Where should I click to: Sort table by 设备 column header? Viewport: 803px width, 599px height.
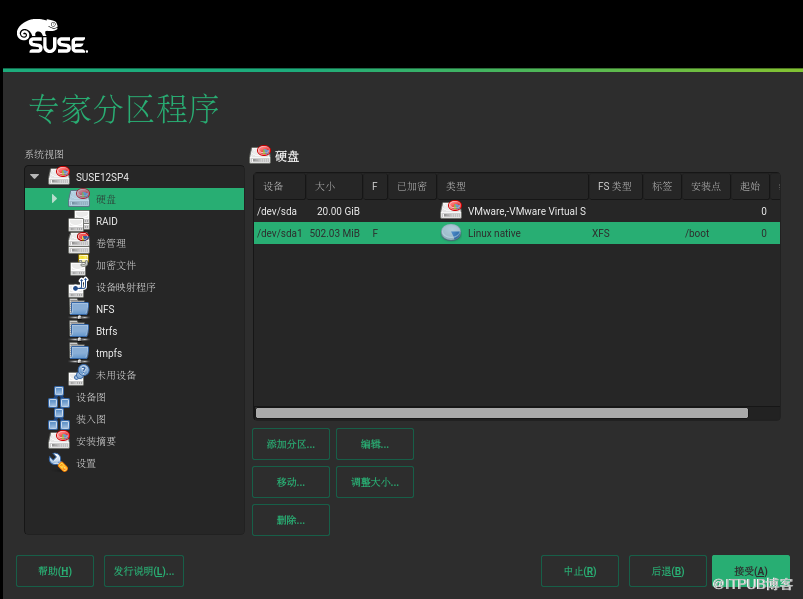coord(280,186)
